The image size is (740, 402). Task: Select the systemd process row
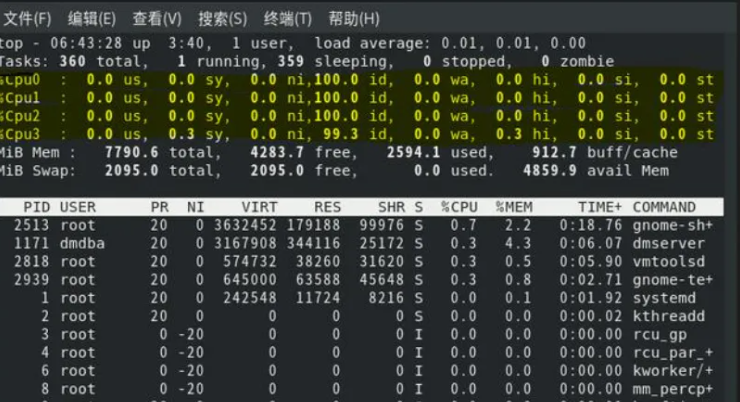(362, 298)
